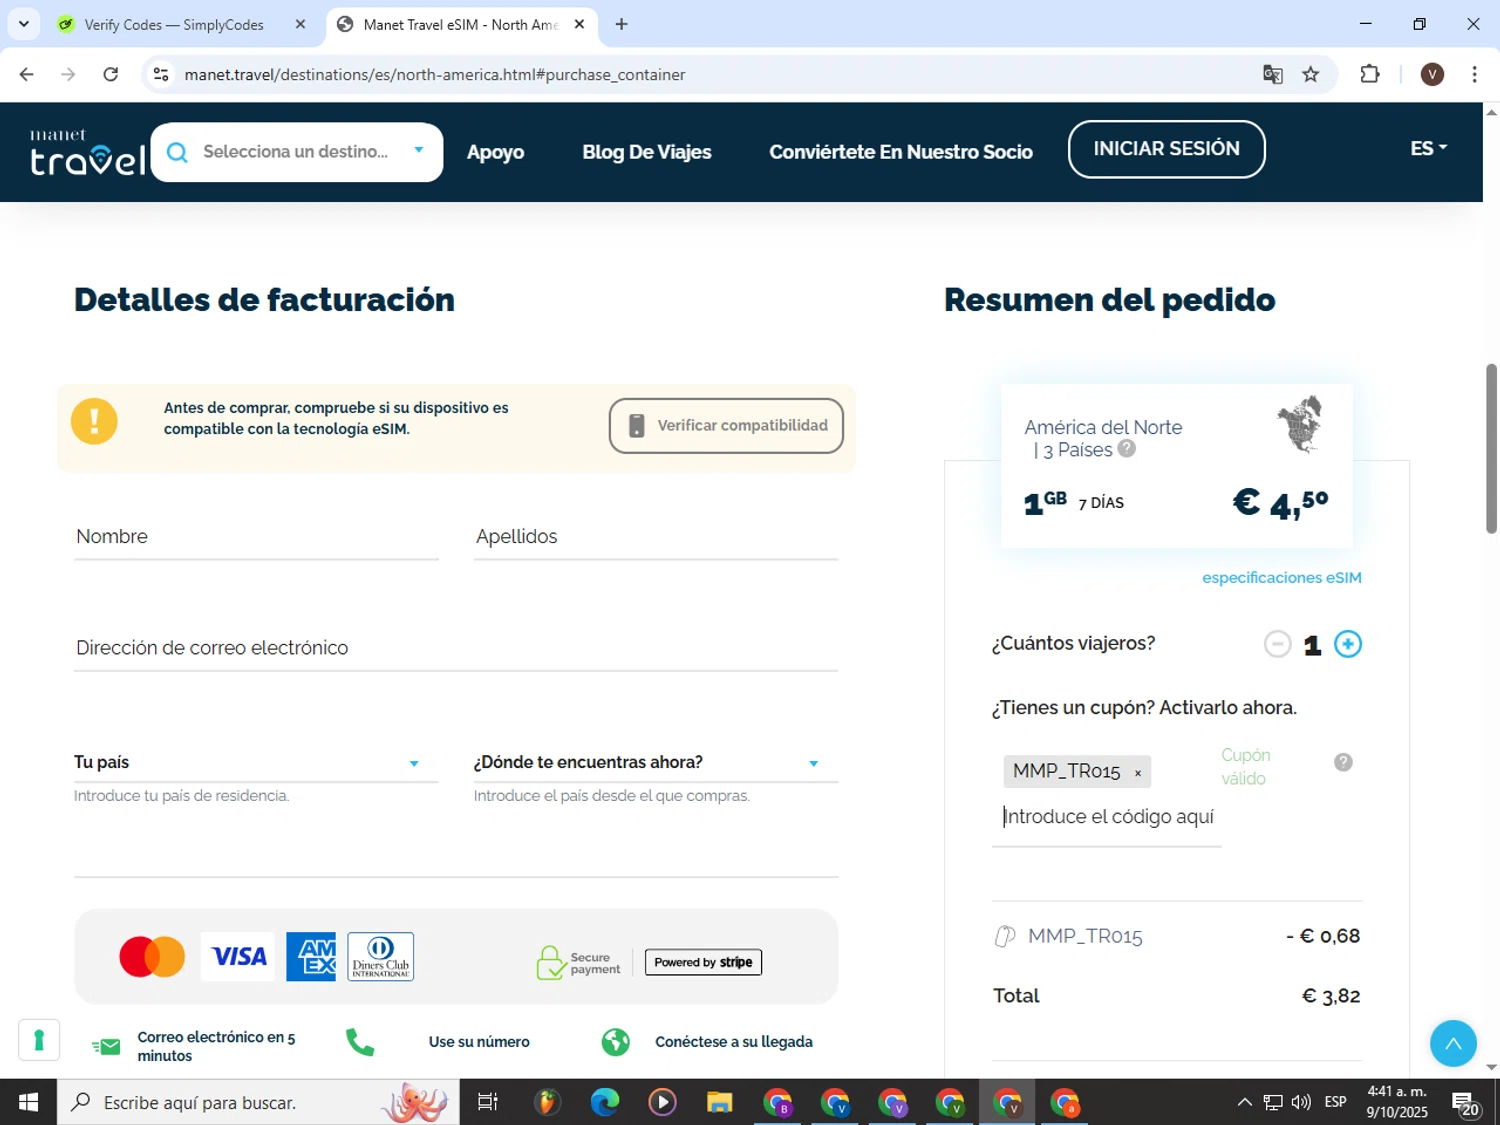The width and height of the screenshot is (1500, 1125).
Task: Open Chrome three-dot menu
Action: coord(1474,74)
